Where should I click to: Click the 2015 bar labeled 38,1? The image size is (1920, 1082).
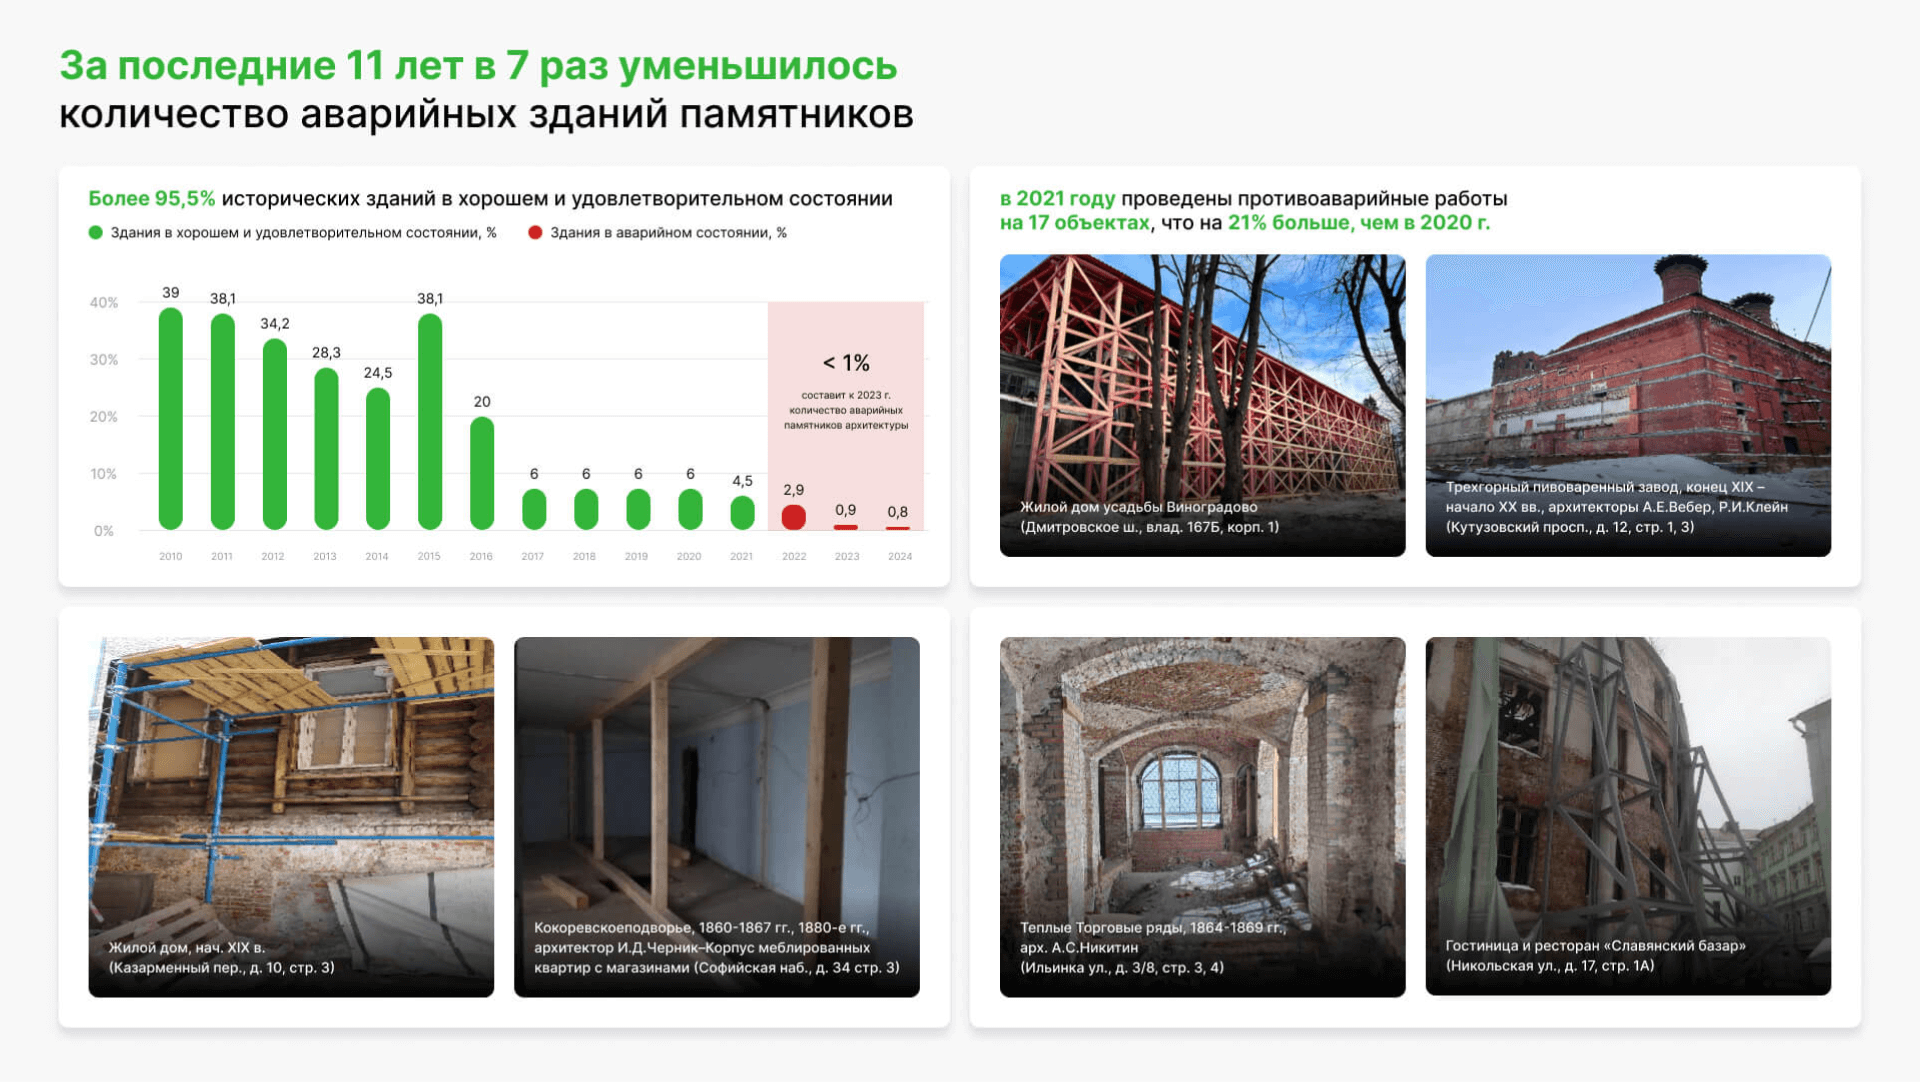point(430,421)
